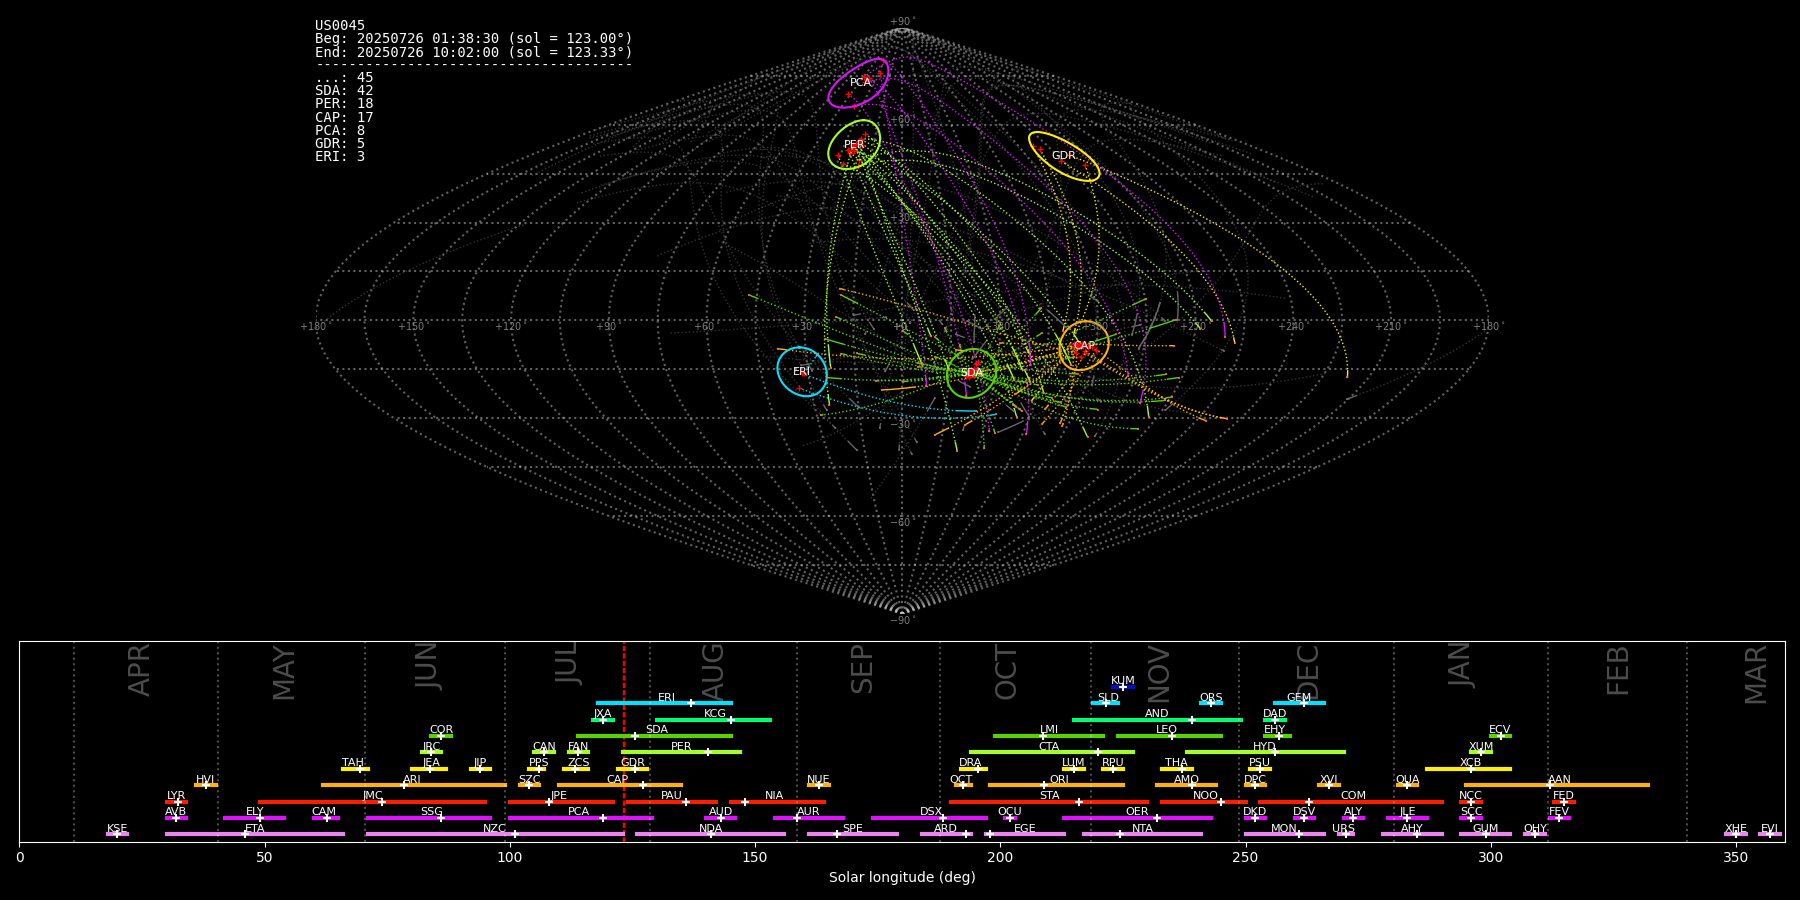Click the purple PCA bar in the timeline
Screen dimensions: 1800x900
point(580,818)
